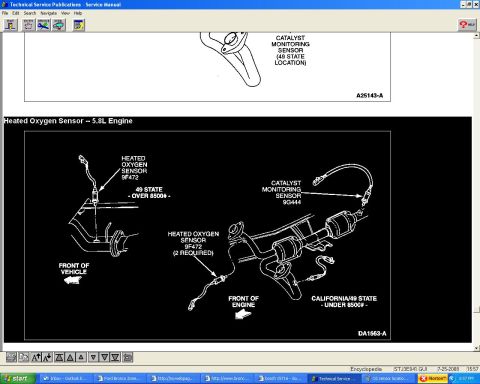
Task: Click the large up-triangle navigation icon
Action: tap(70, 358)
